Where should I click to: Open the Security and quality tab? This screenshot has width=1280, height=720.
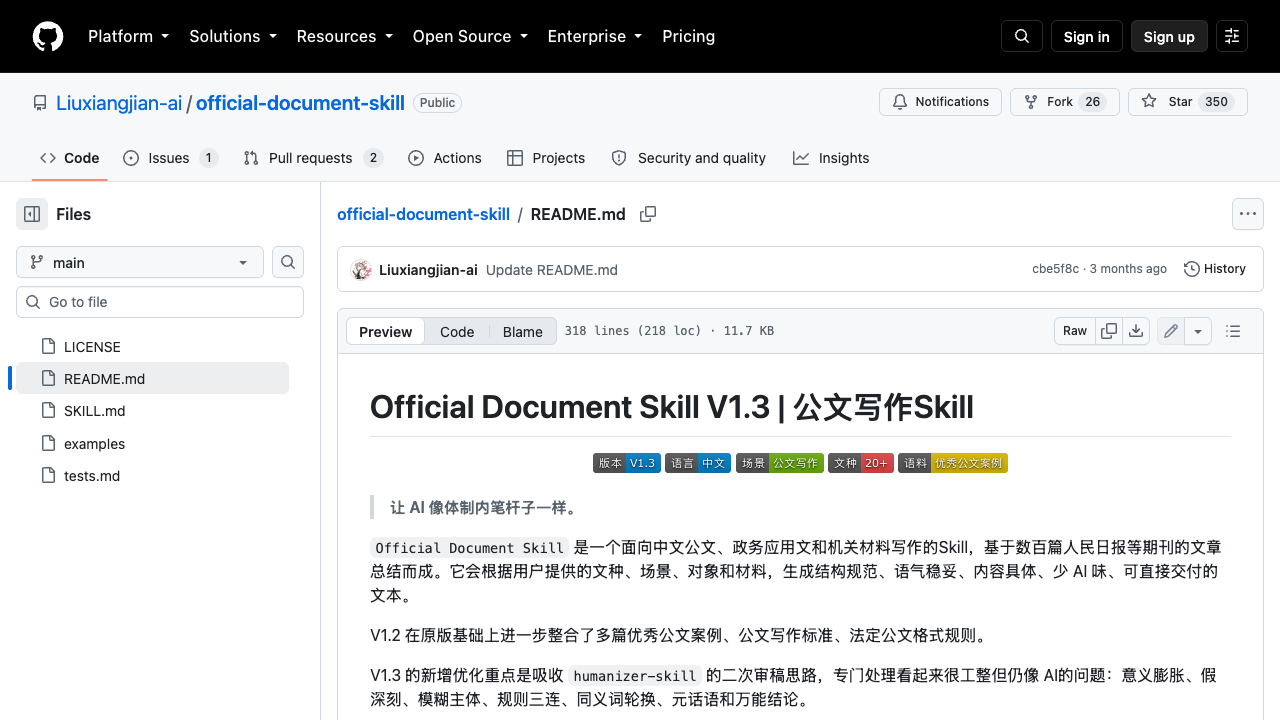(x=689, y=158)
